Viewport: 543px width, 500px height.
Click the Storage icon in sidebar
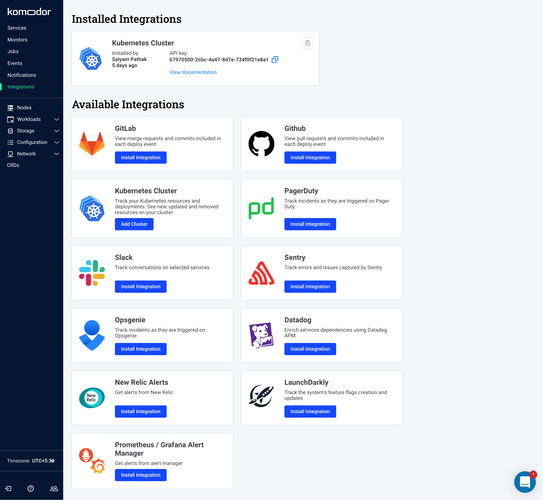[10, 131]
